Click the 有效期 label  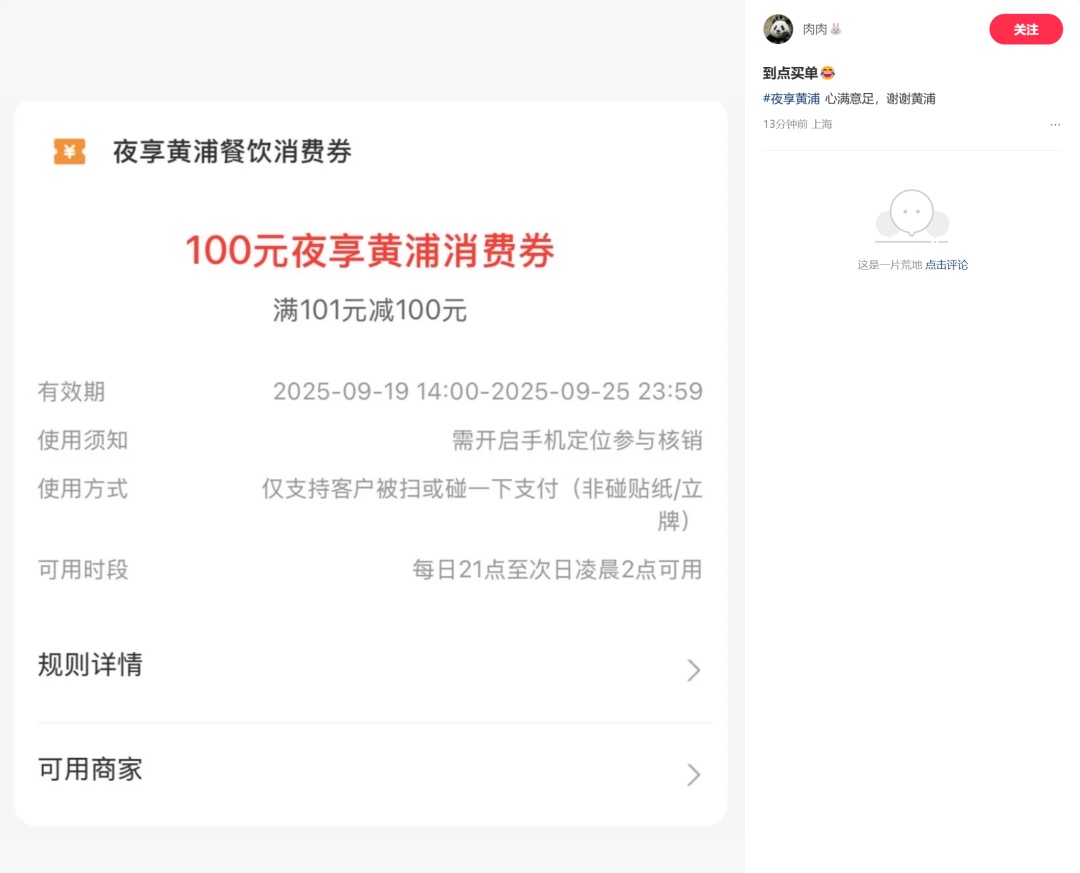click(x=72, y=391)
